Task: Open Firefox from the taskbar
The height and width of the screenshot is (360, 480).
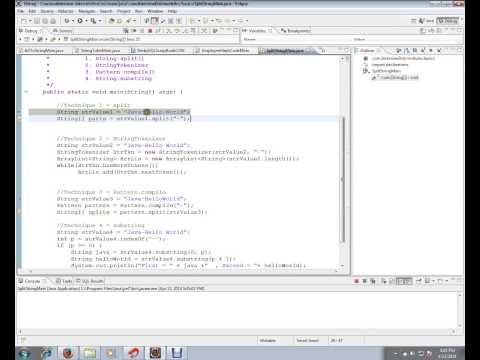Action: tap(68, 353)
